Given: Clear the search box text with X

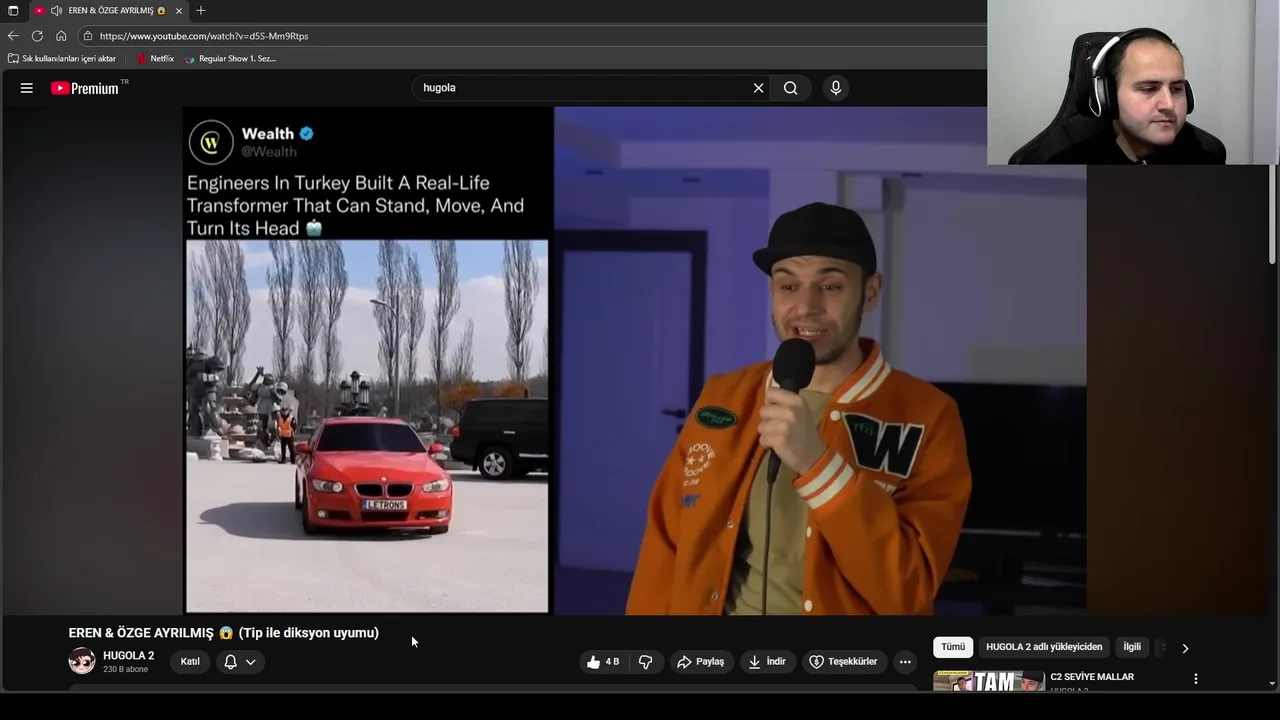Looking at the screenshot, I should coord(758,88).
